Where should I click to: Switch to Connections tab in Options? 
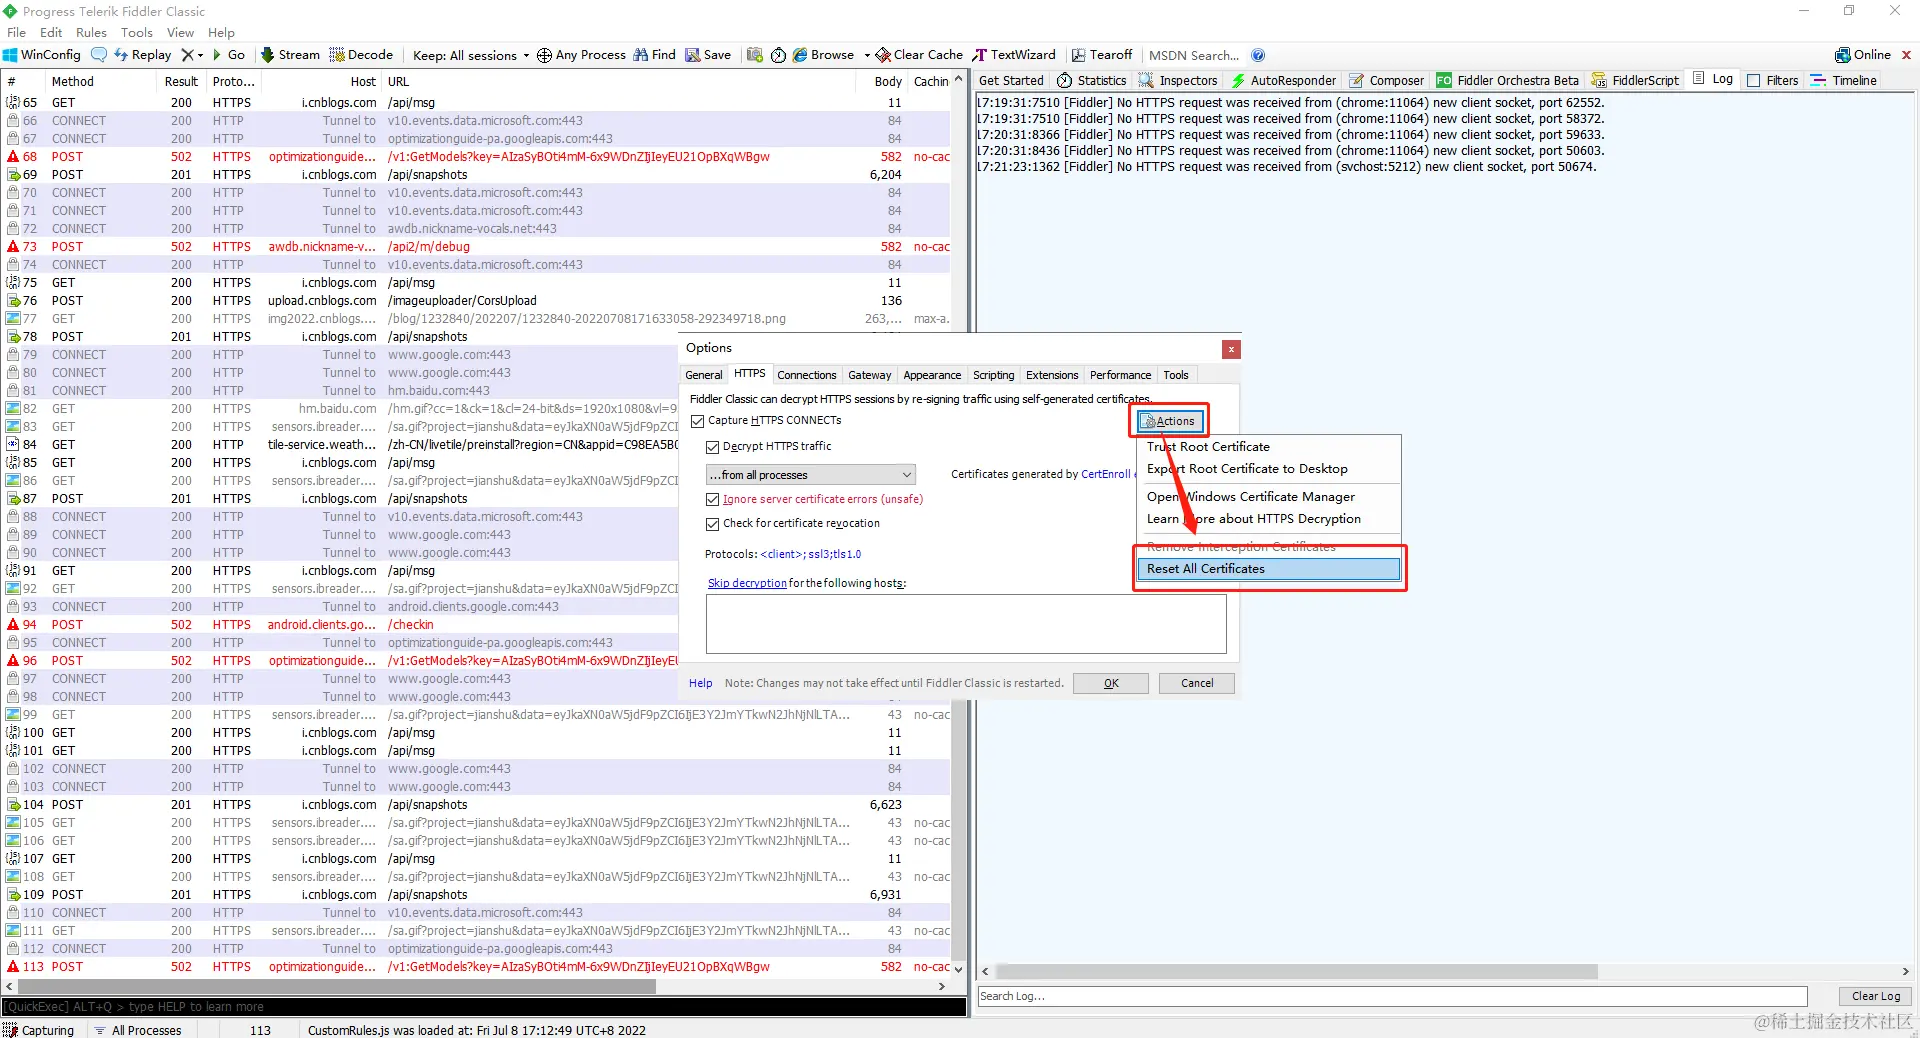pos(806,375)
